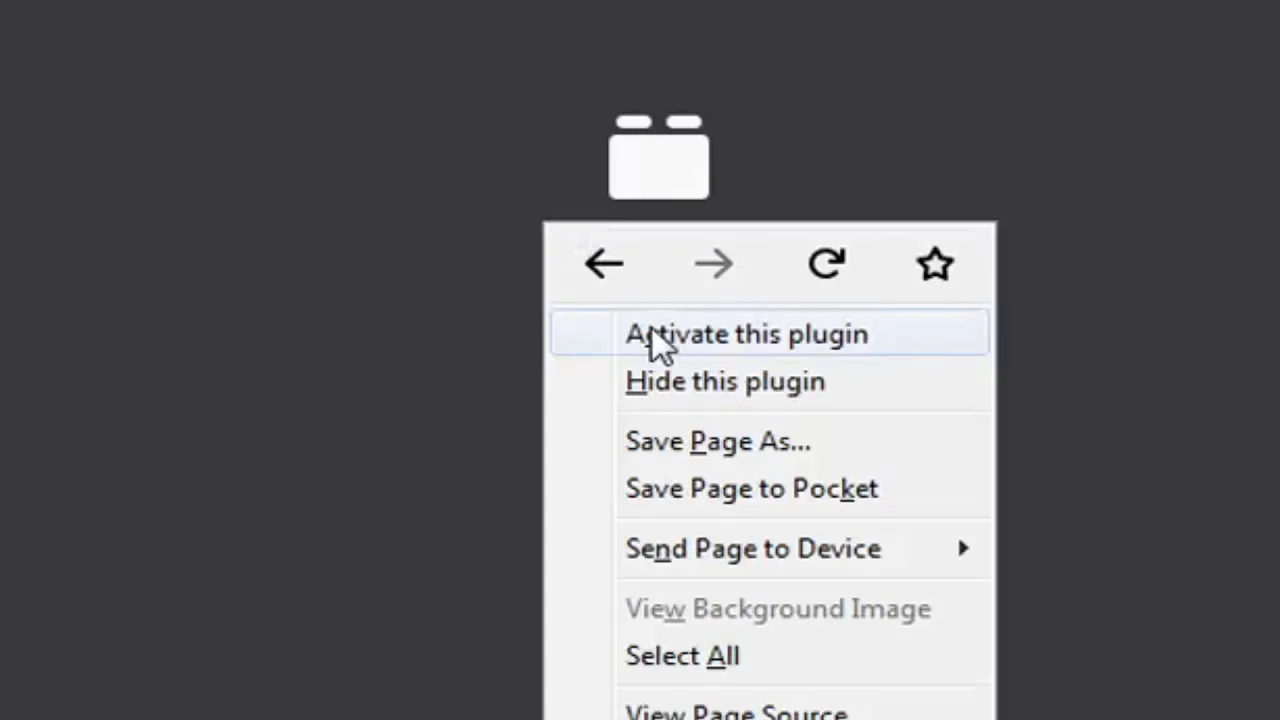Click the grayed forward arrow icon

click(x=714, y=264)
